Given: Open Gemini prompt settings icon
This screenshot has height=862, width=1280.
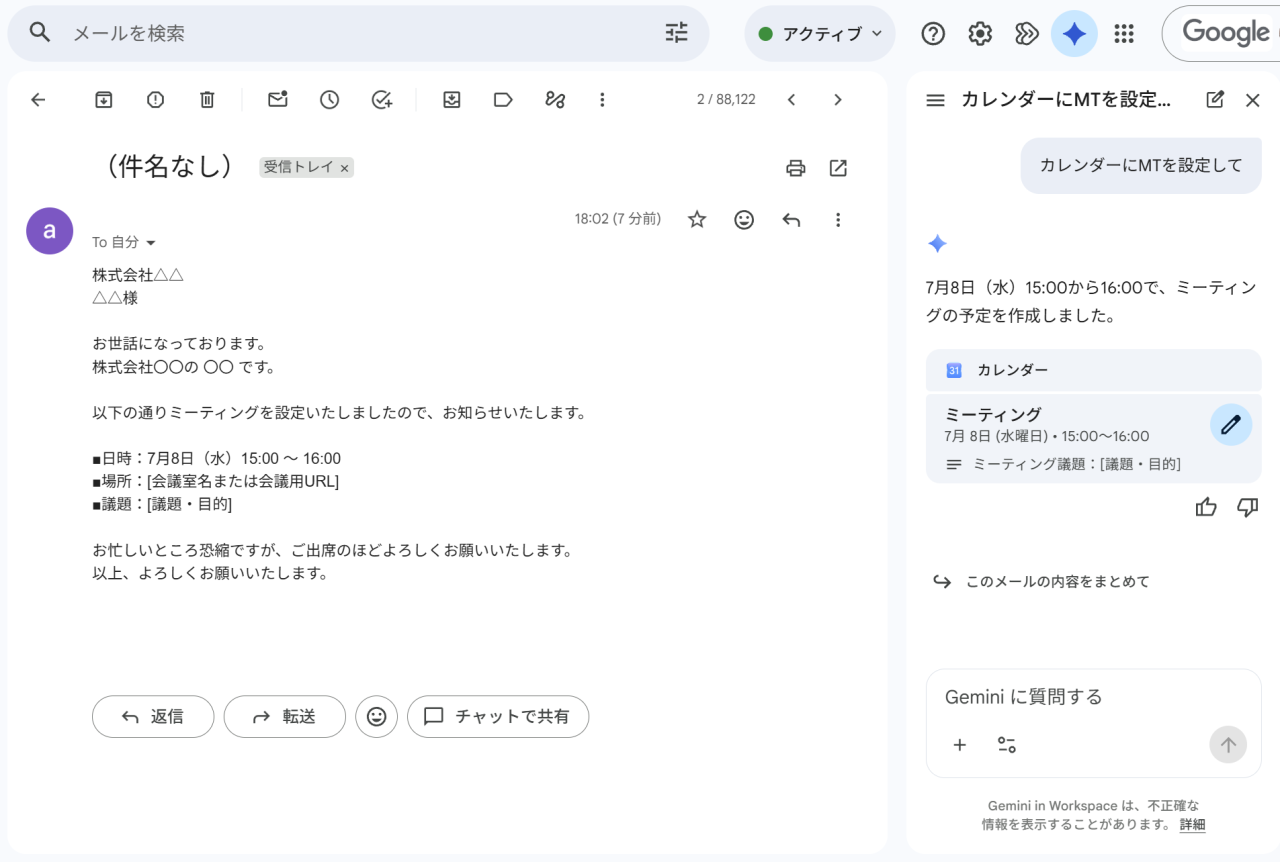Looking at the screenshot, I should click(x=1007, y=745).
